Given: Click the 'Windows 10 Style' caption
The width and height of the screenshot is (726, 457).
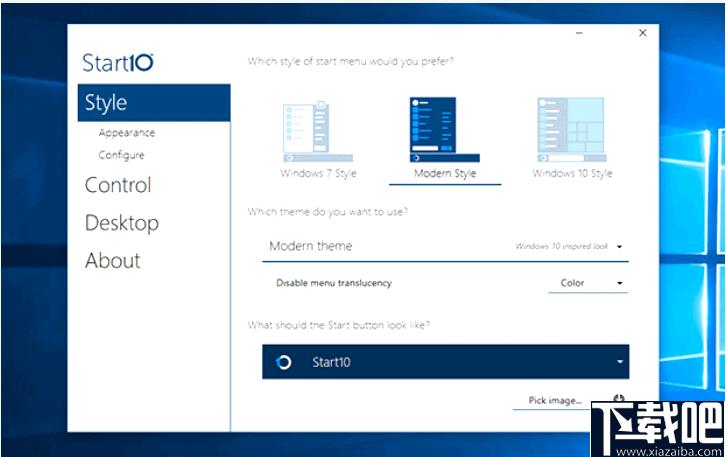Looking at the screenshot, I should coord(572,173).
